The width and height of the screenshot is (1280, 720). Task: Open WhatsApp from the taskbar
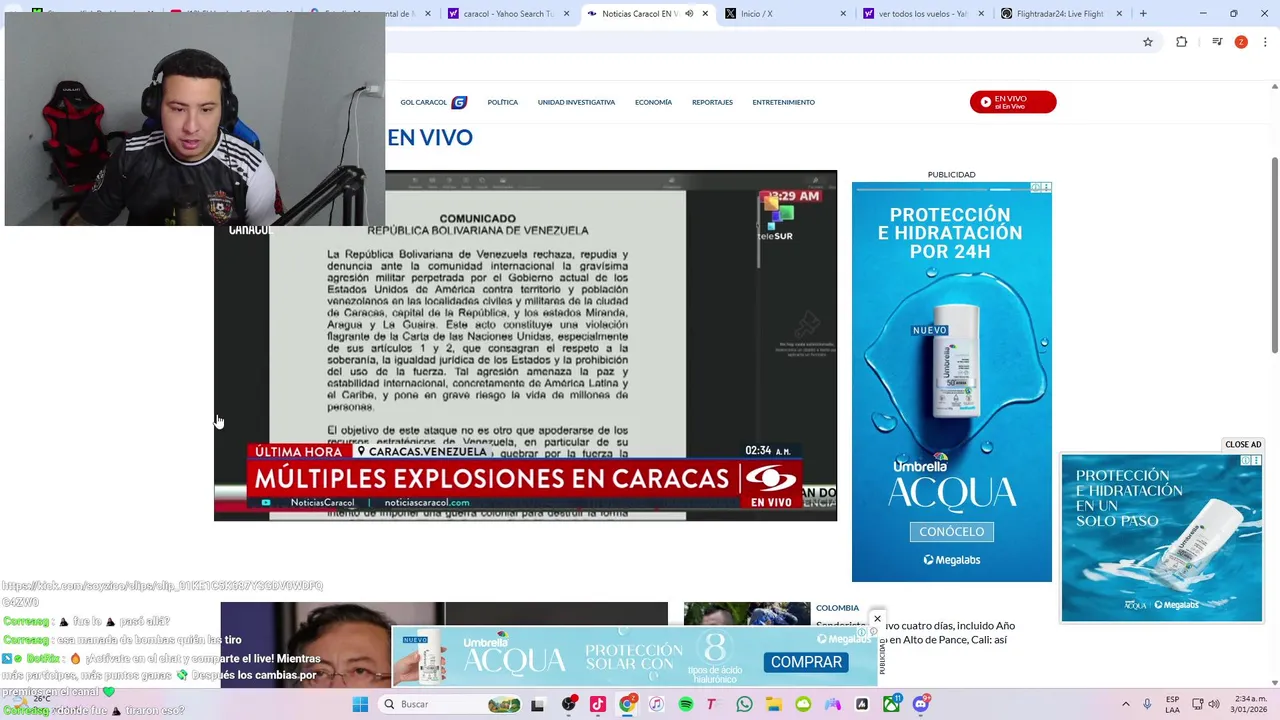coord(744,704)
